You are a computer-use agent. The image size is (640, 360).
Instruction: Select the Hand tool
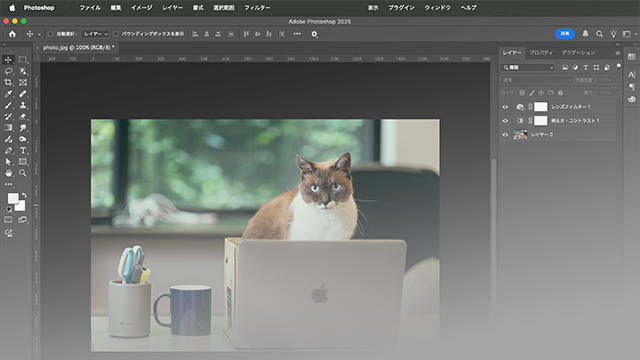click(x=8, y=173)
